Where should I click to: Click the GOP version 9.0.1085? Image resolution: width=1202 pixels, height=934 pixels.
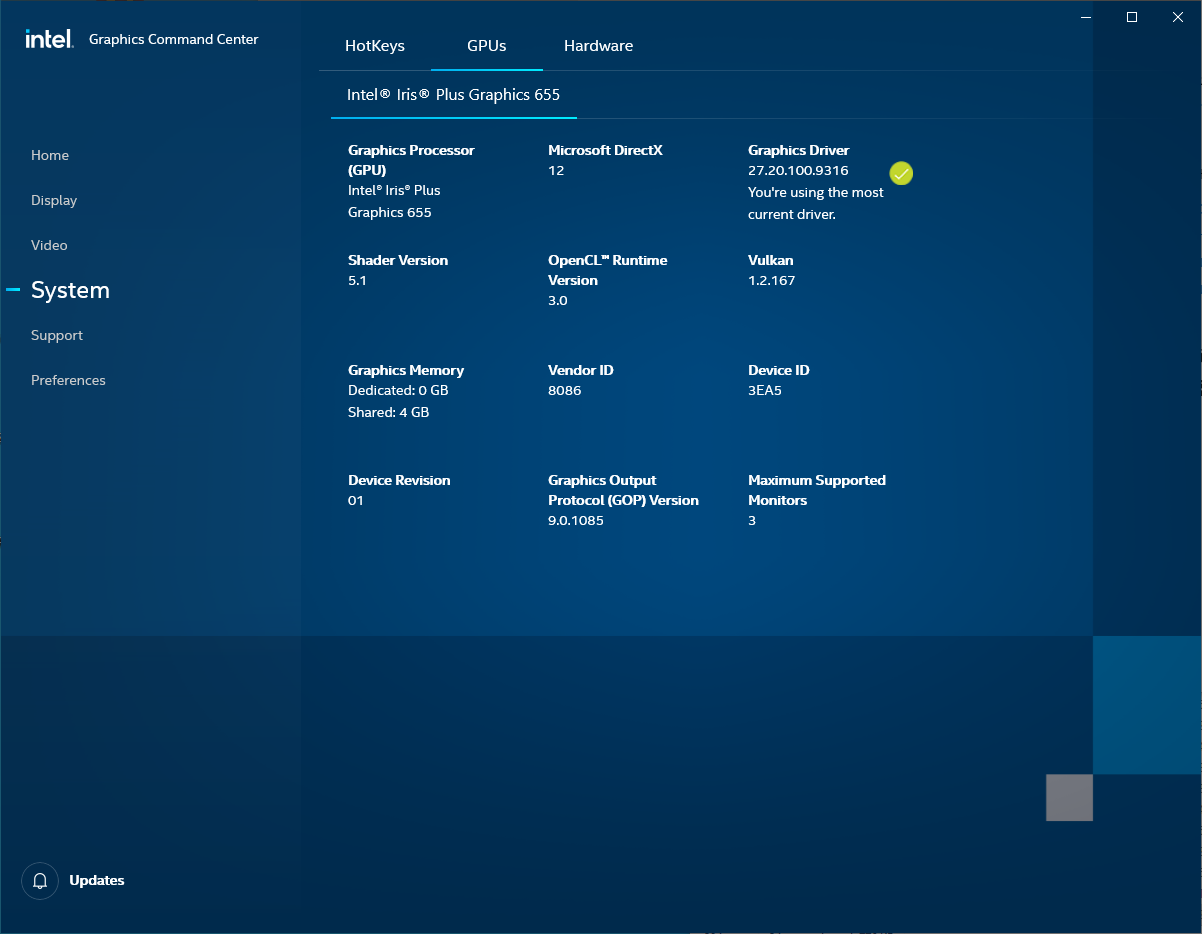[x=576, y=521]
